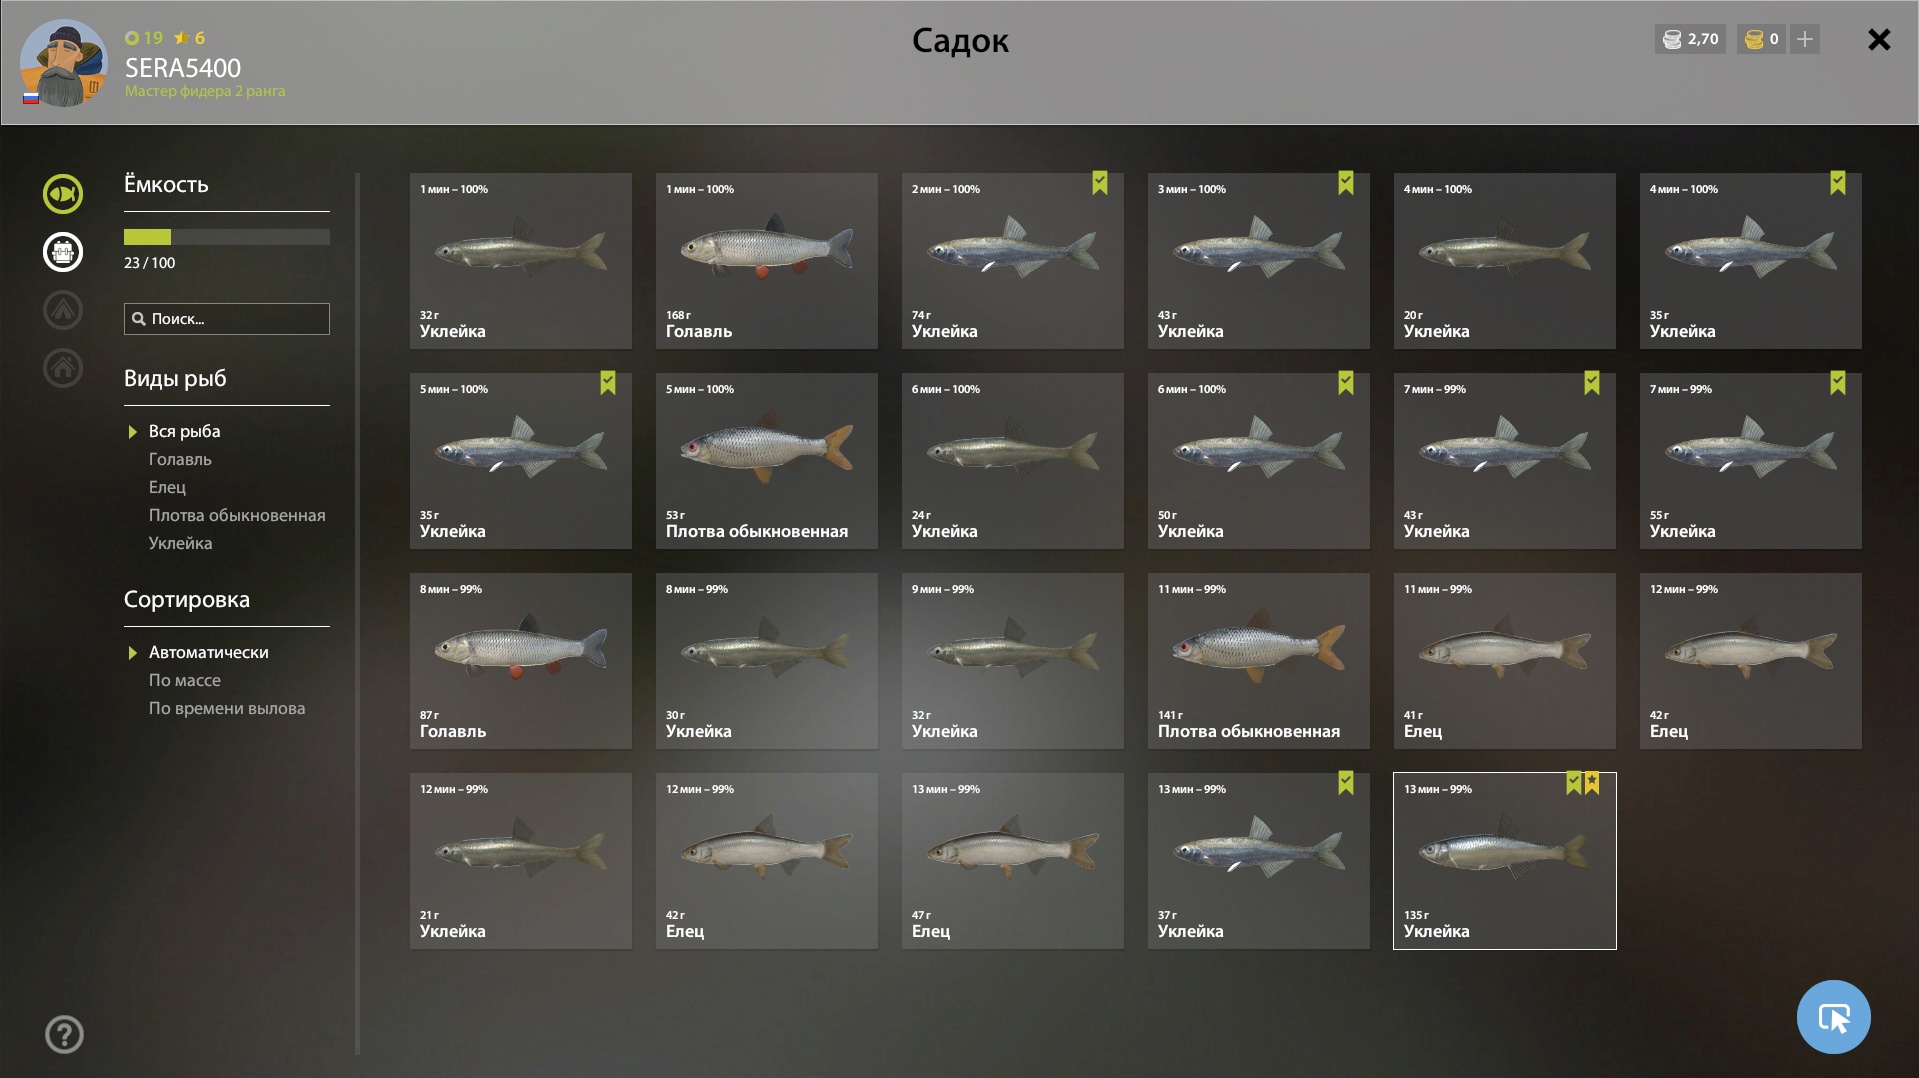1919x1078 pixels.
Task: Toggle bookmark on the 74 g Уклейка card
Action: [x=1100, y=183]
